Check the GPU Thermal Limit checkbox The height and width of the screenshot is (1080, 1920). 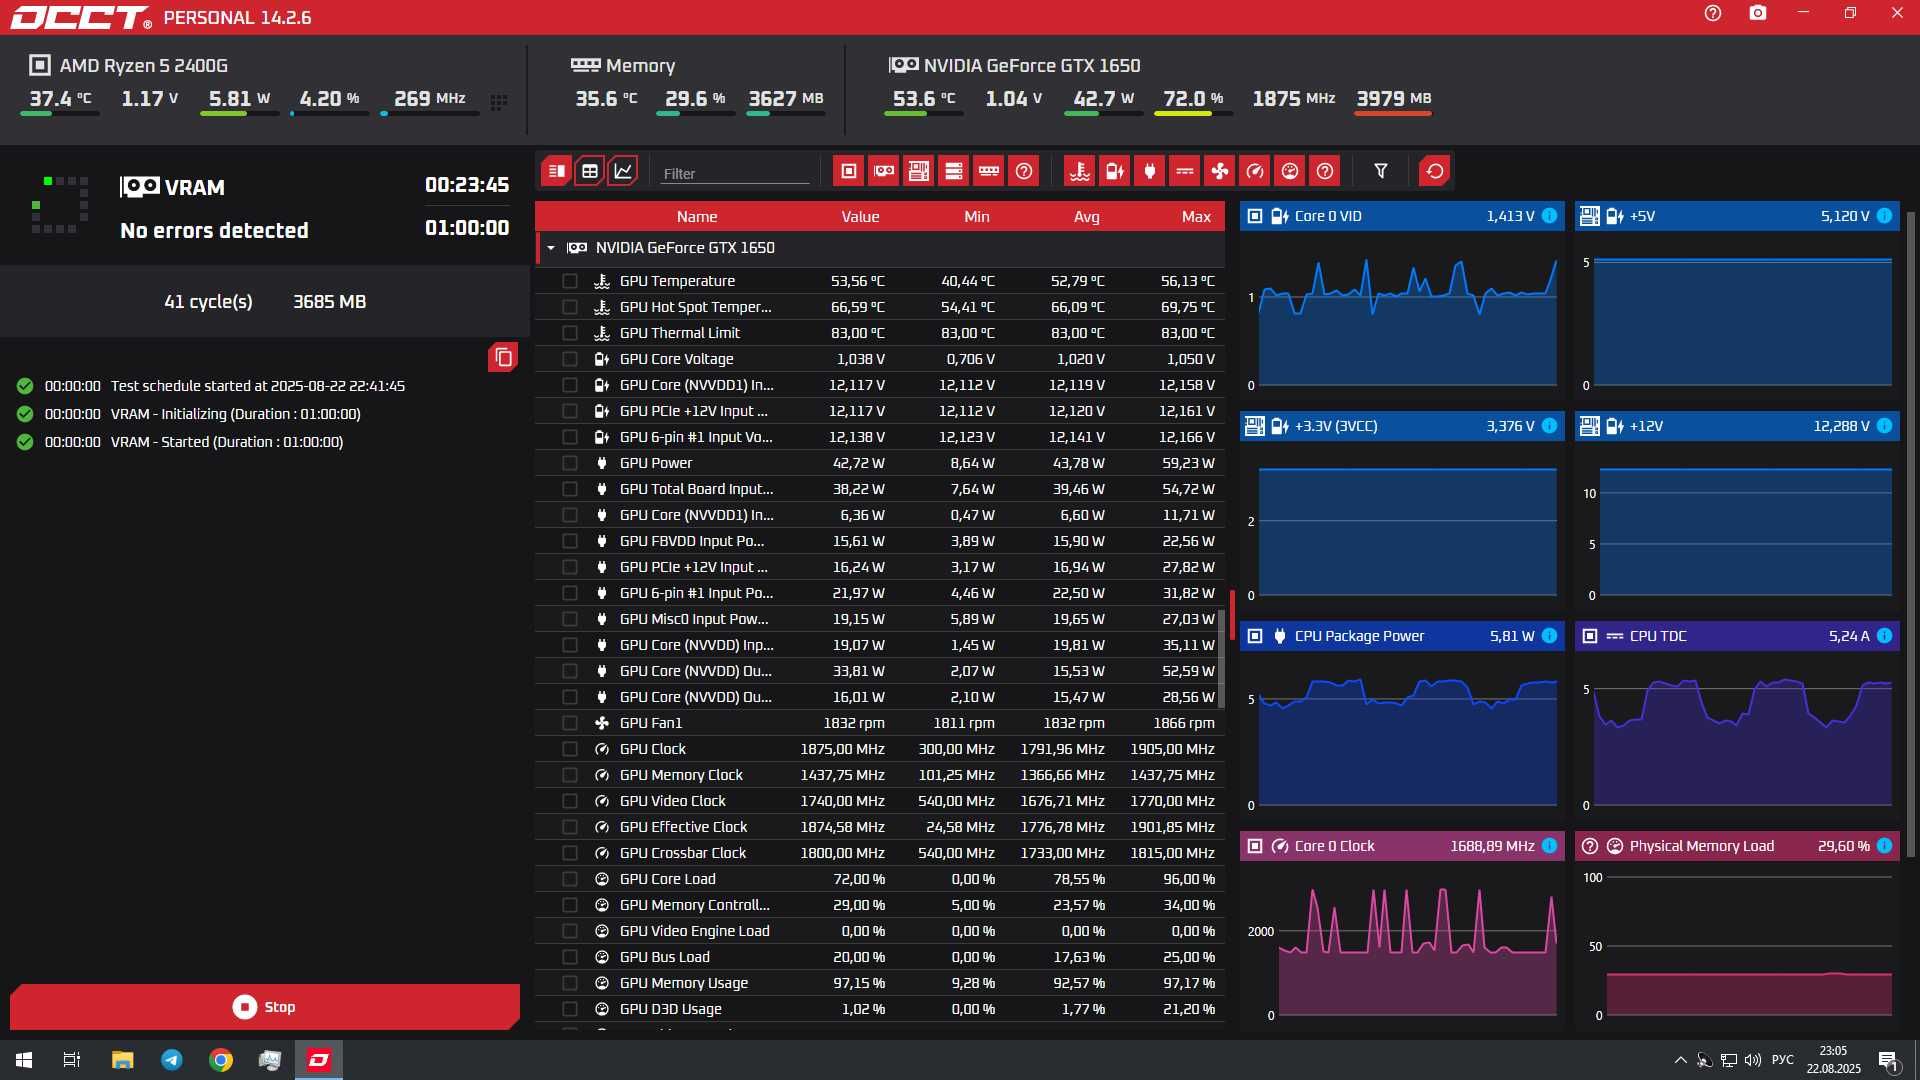570,333
